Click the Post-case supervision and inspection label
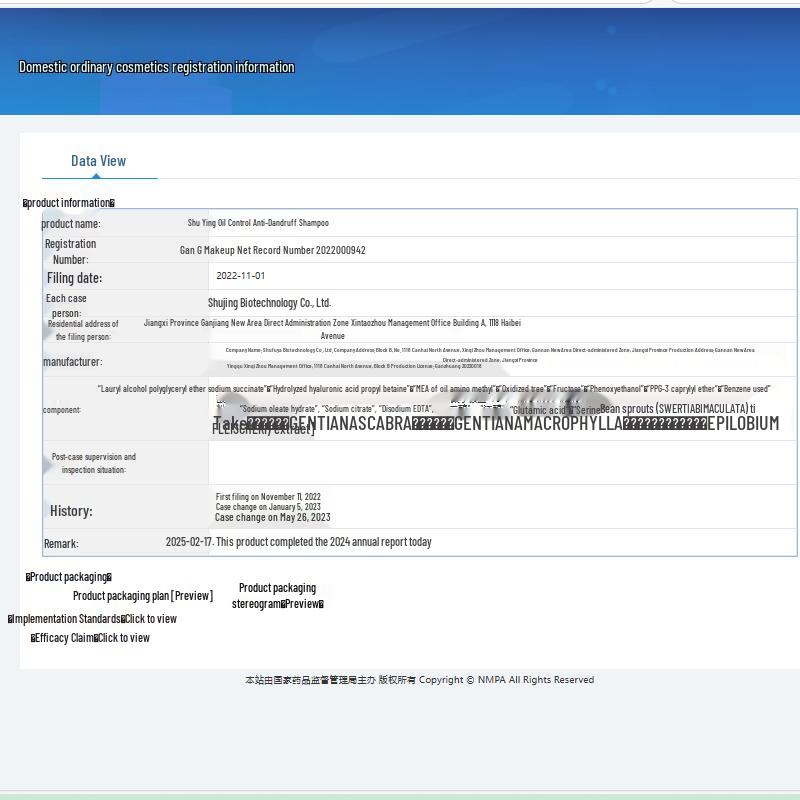This screenshot has height=800, width=800. [x=93, y=463]
